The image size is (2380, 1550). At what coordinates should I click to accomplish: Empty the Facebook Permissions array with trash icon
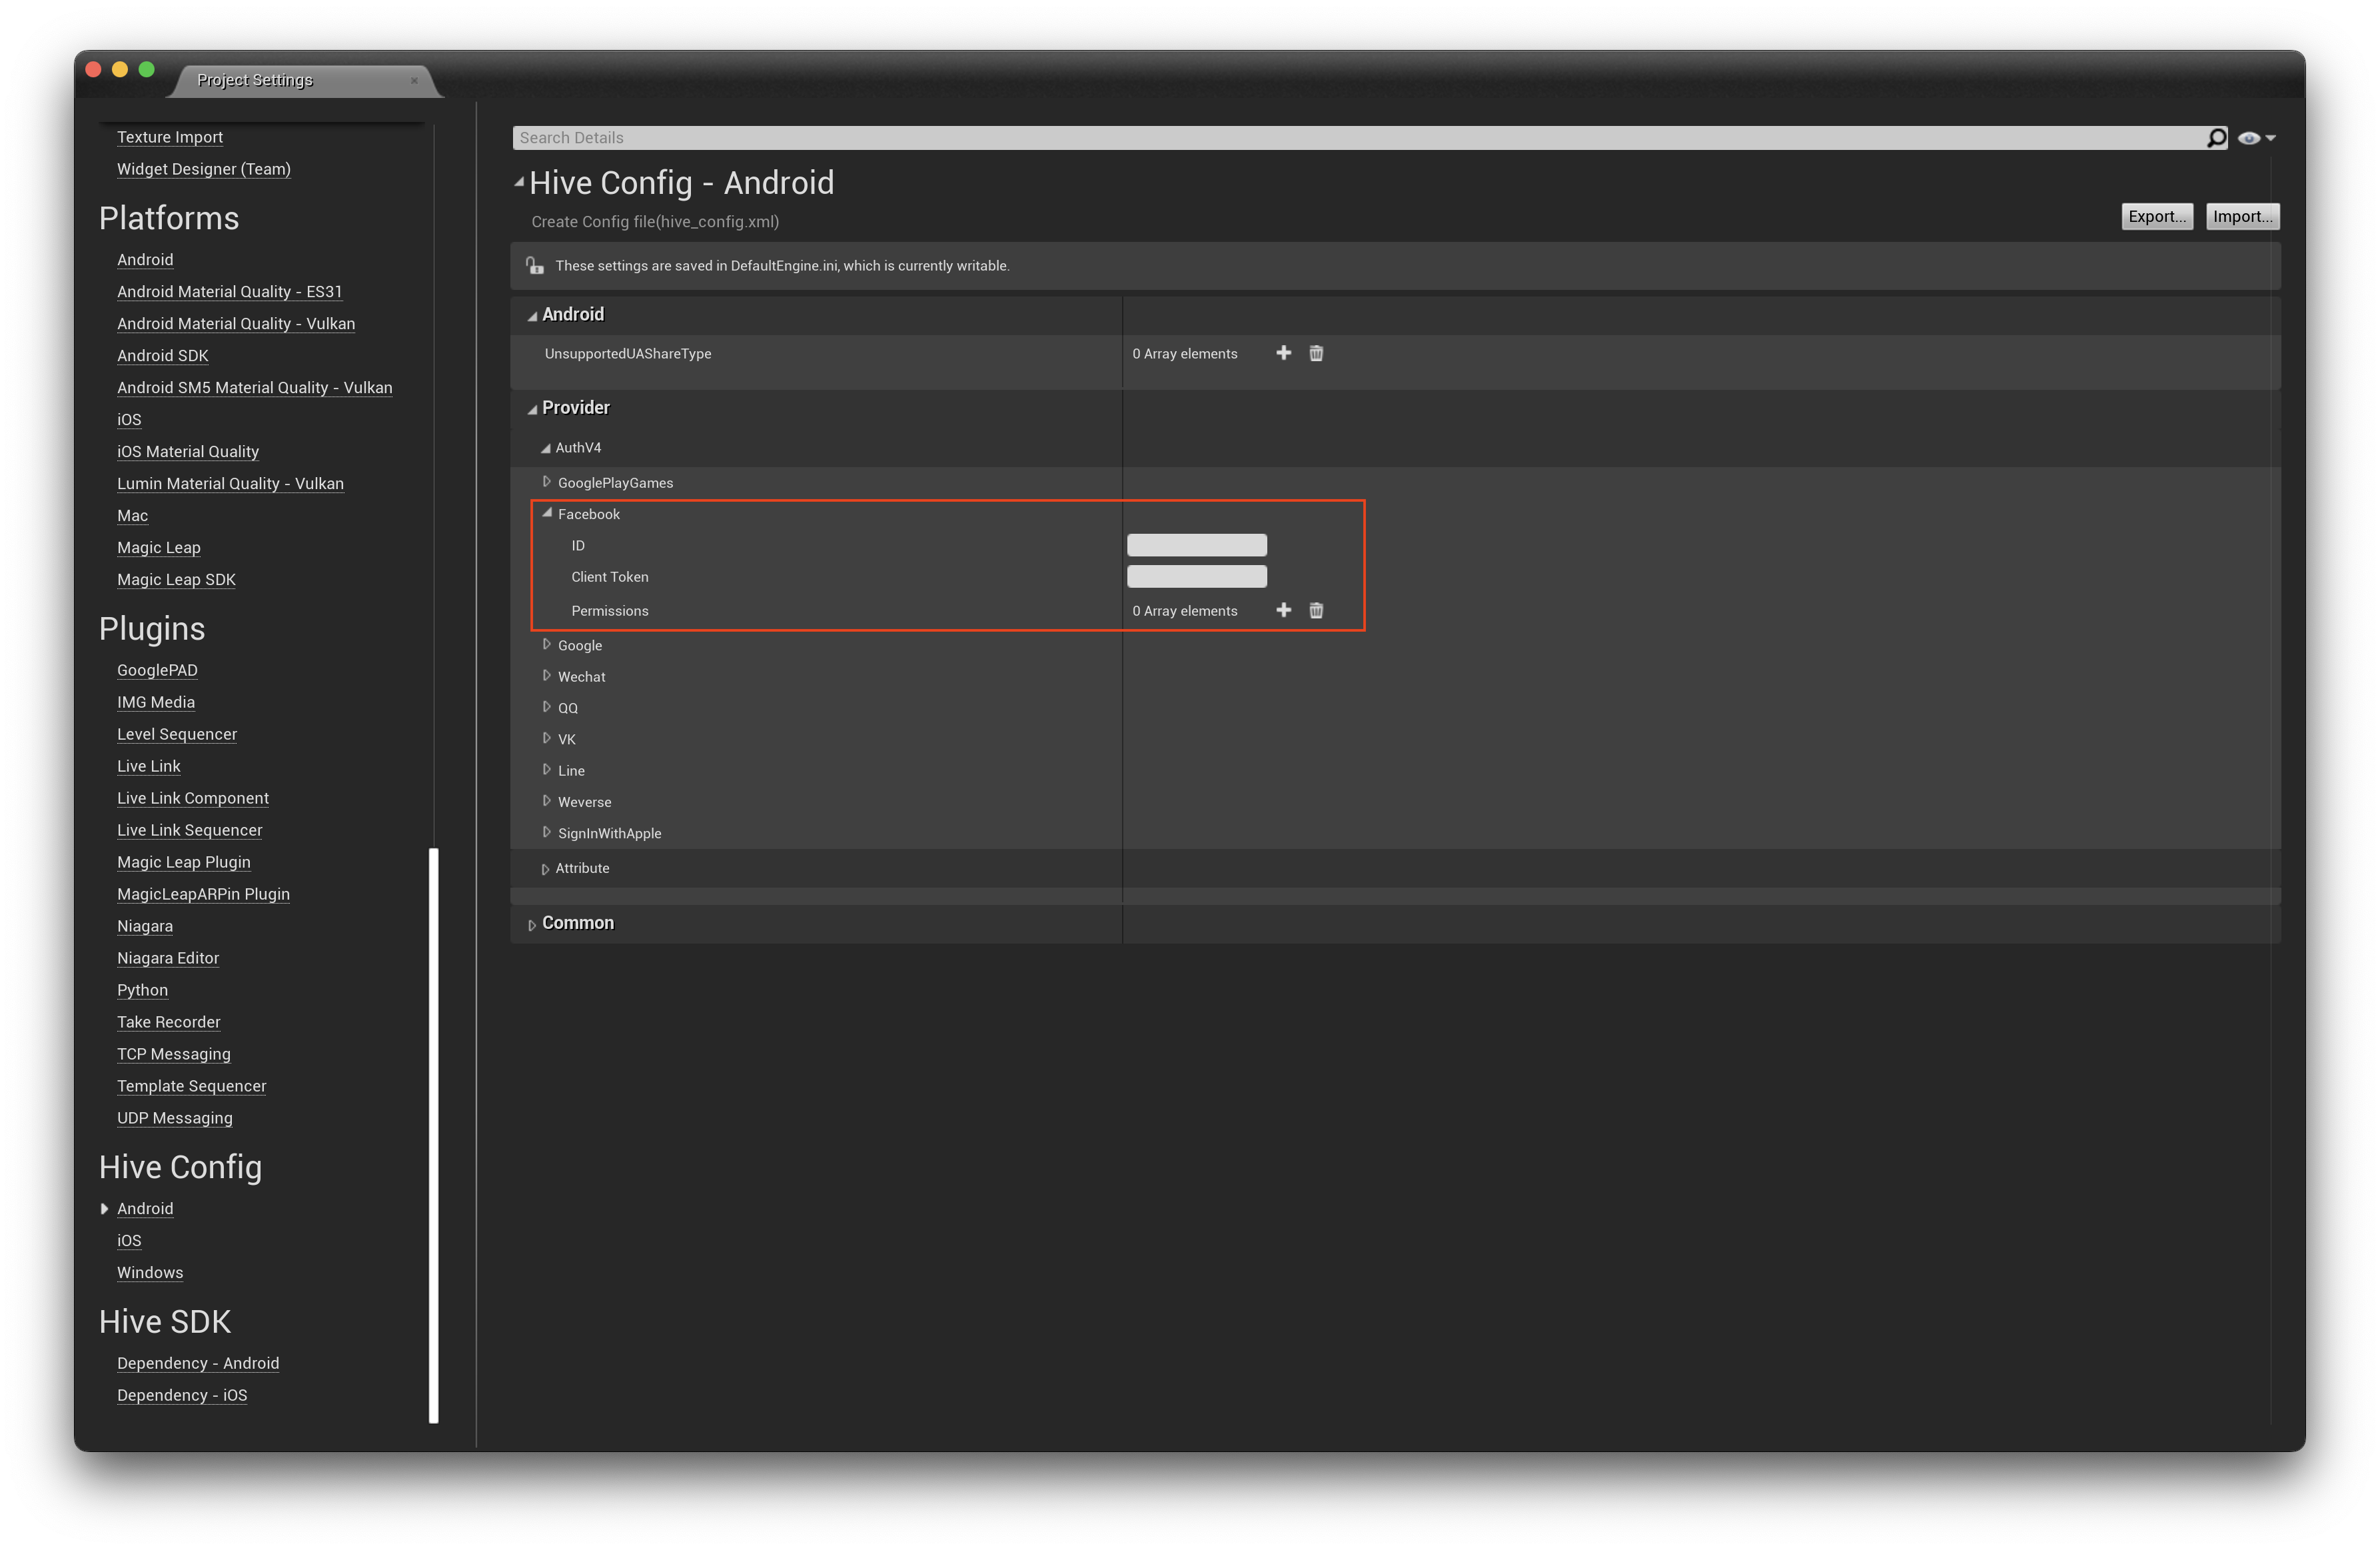click(1316, 610)
